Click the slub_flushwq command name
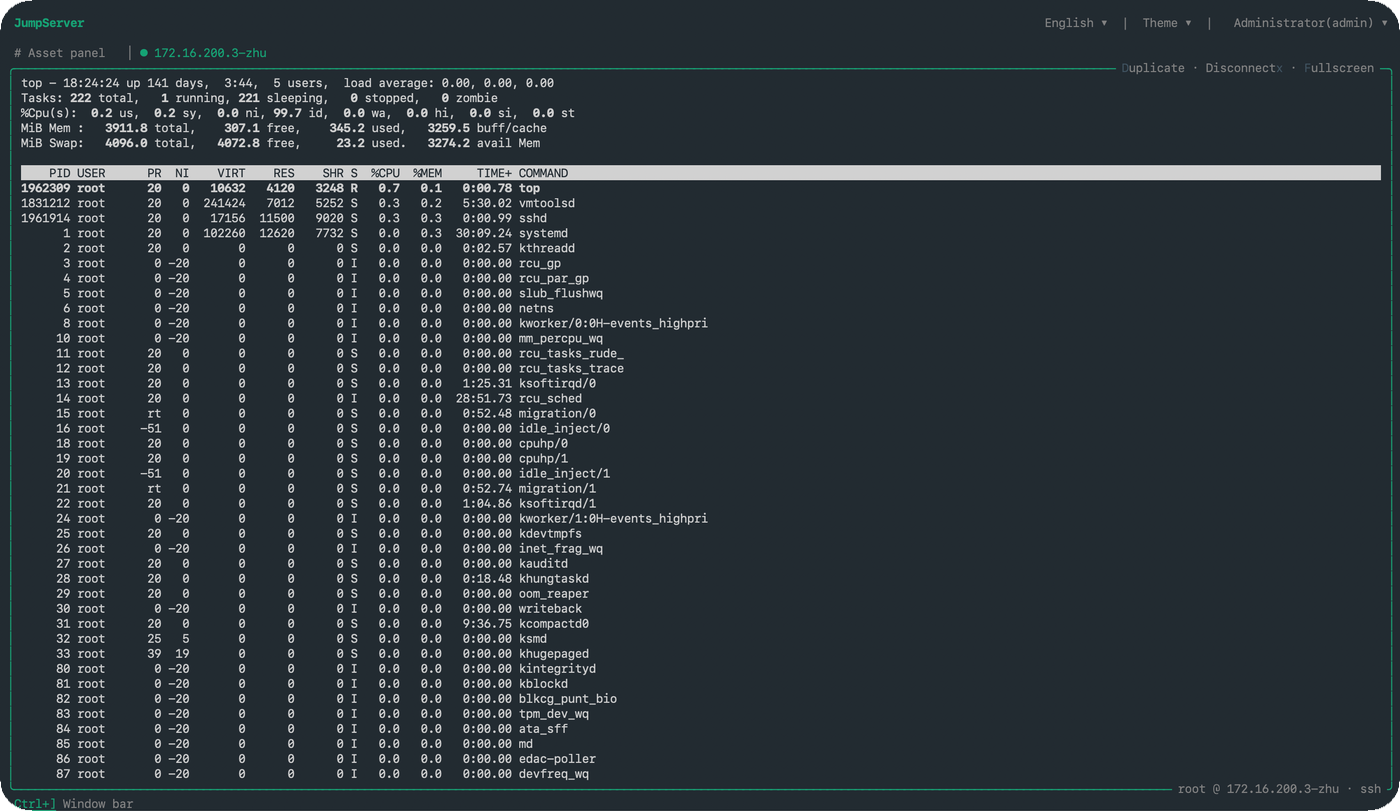The height and width of the screenshot is (811, 1400). pyautogui.click(x=560, y=293)
